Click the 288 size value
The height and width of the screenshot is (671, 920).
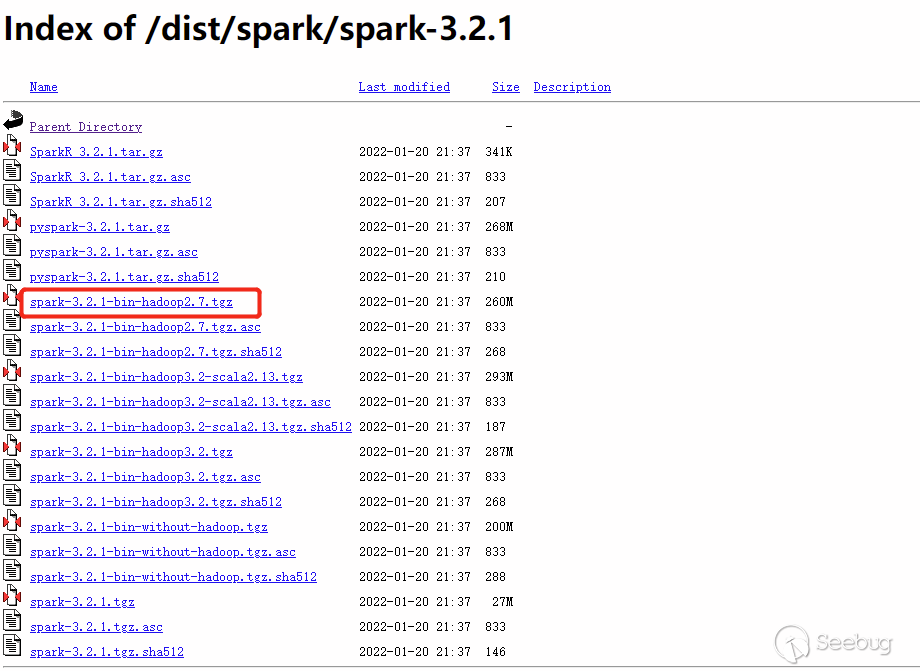[x=495, y=577]
